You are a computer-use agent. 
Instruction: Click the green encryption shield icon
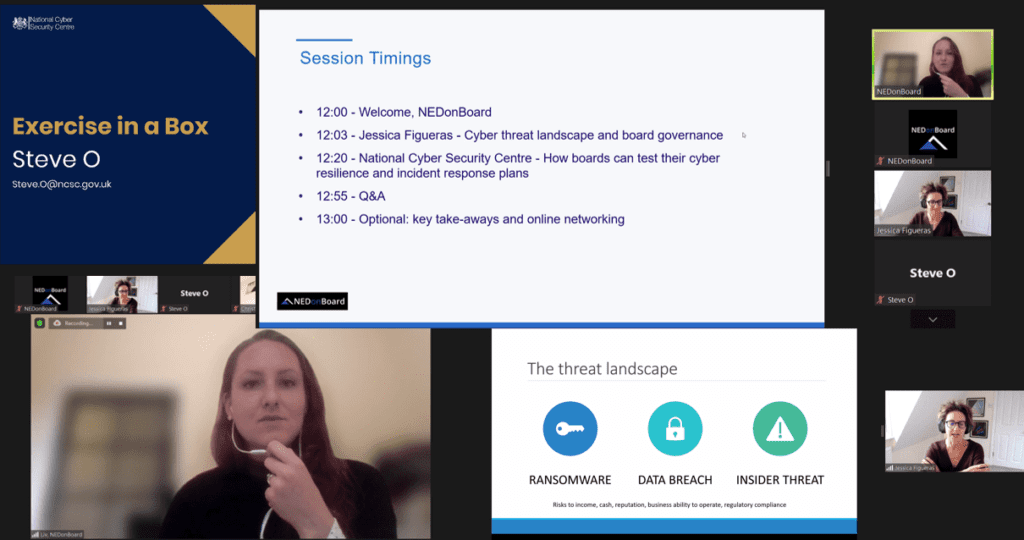(40, 323)
